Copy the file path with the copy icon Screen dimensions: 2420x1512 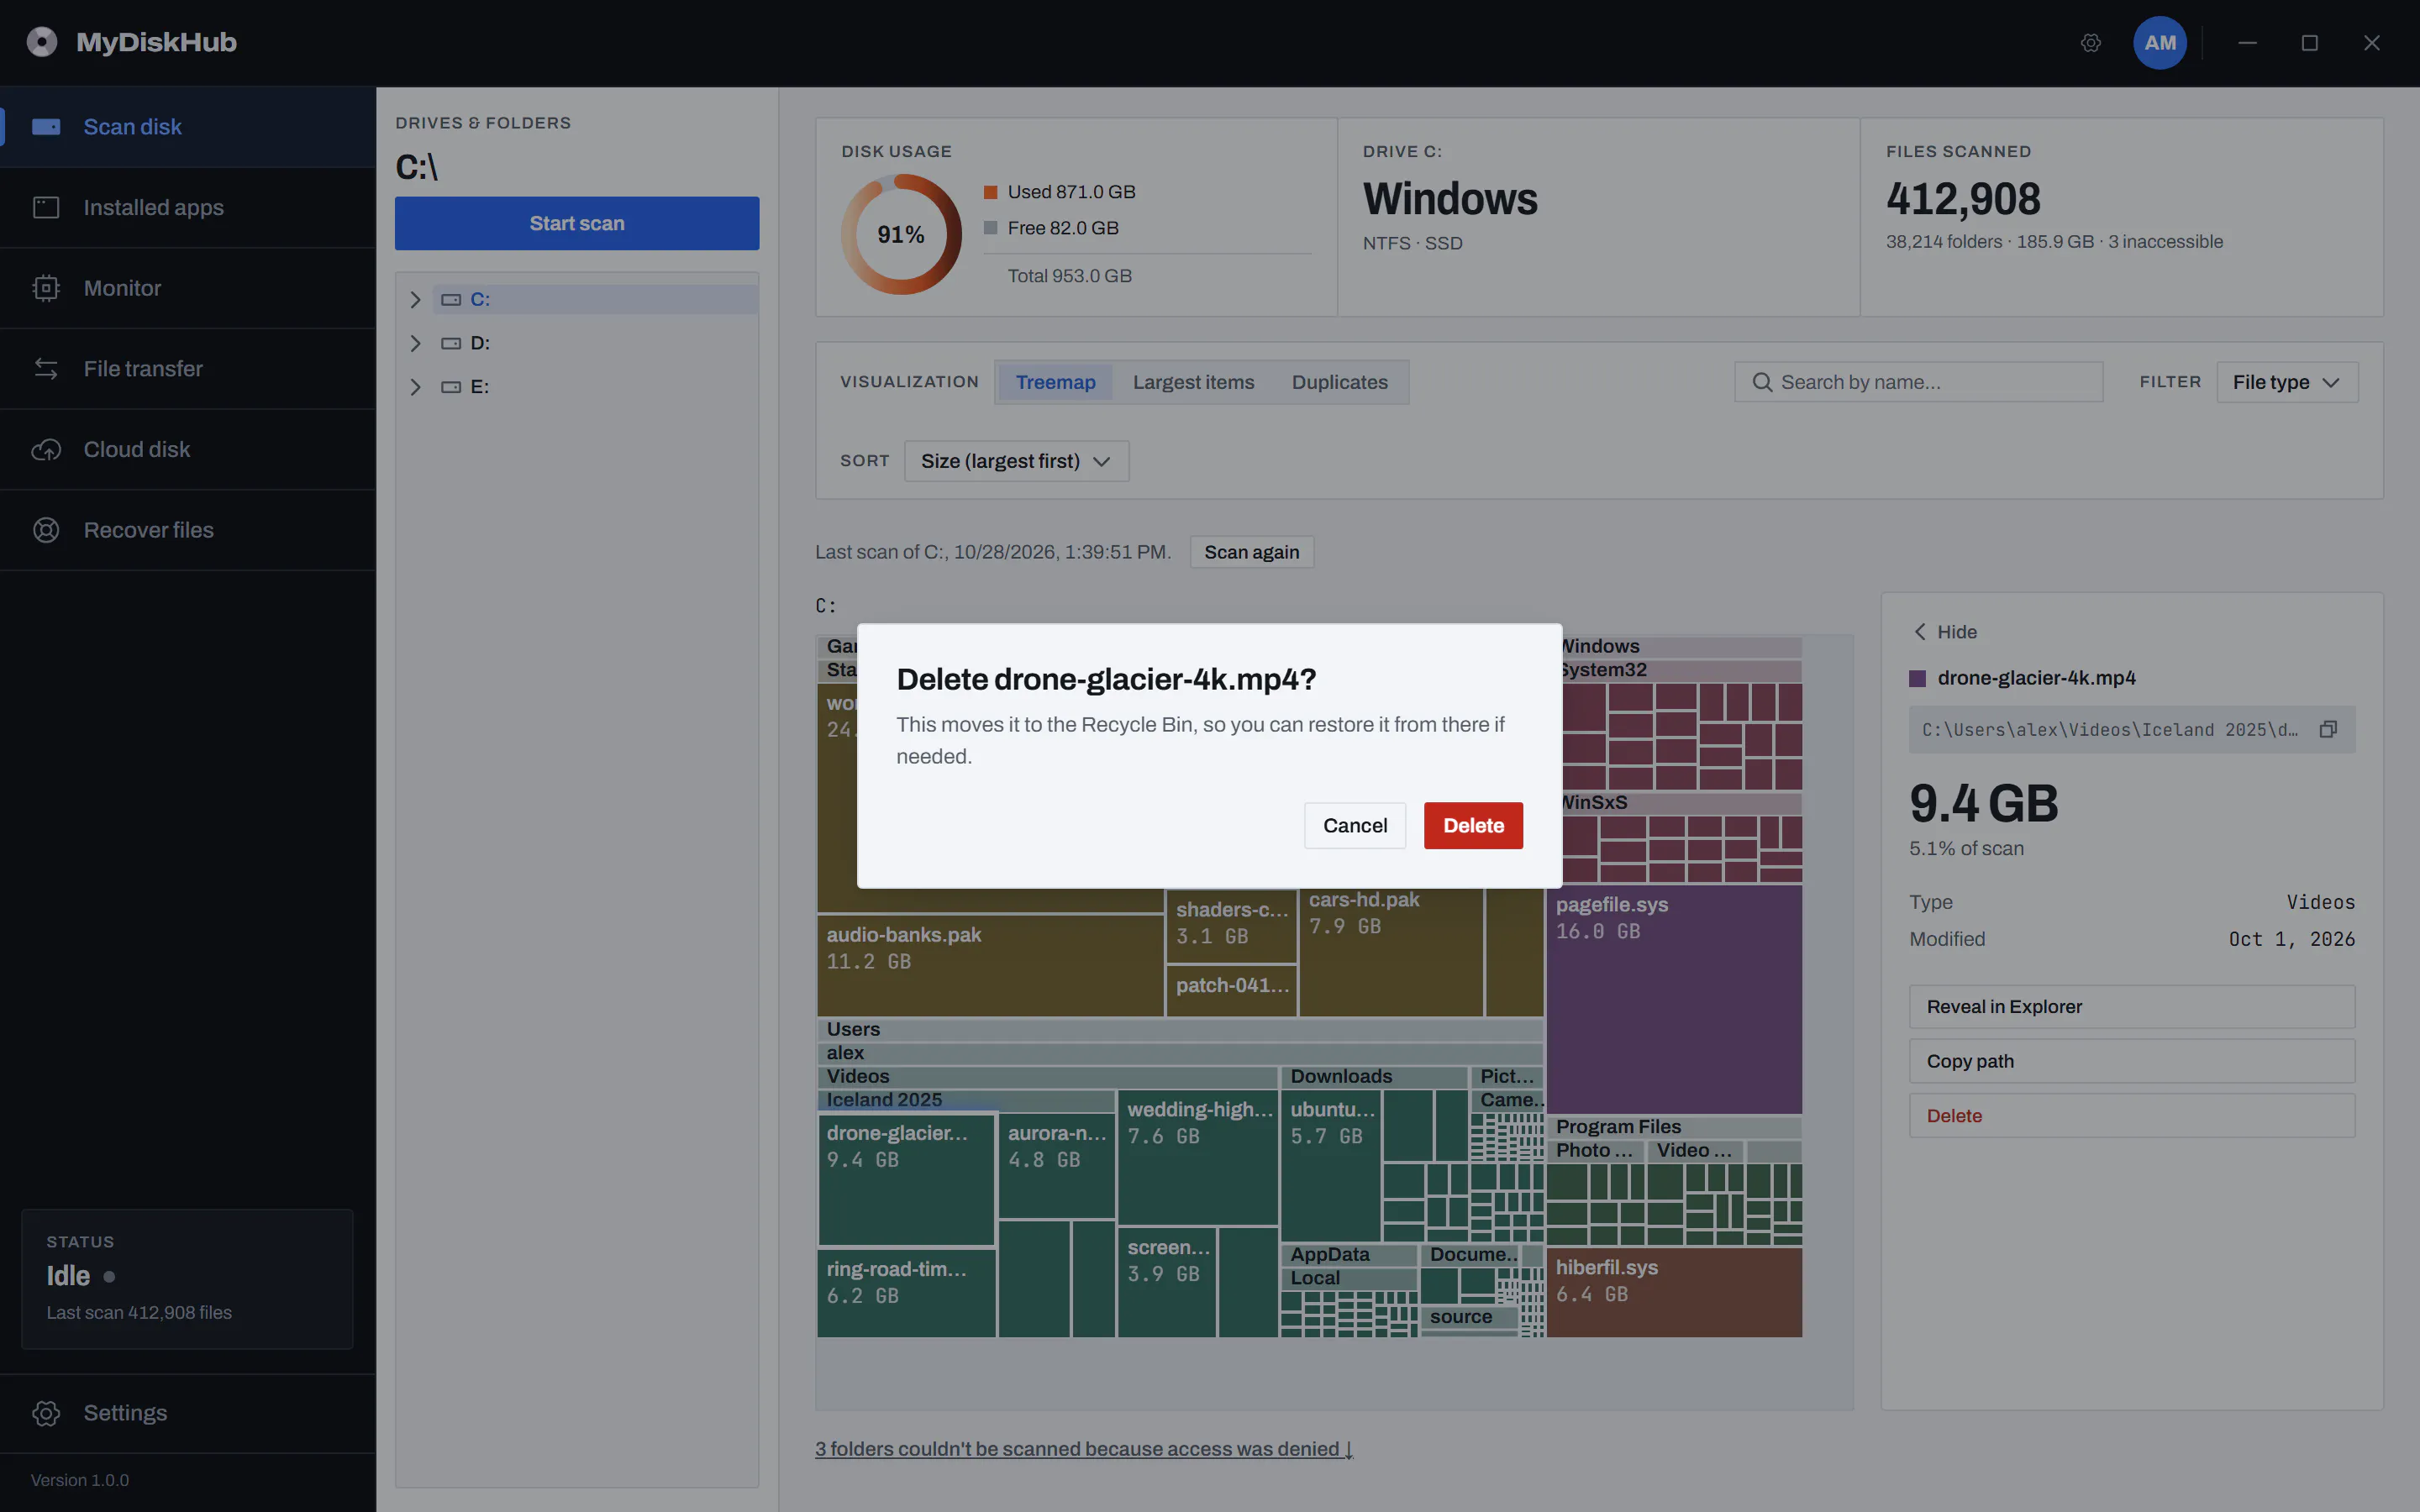[2328, 729]
